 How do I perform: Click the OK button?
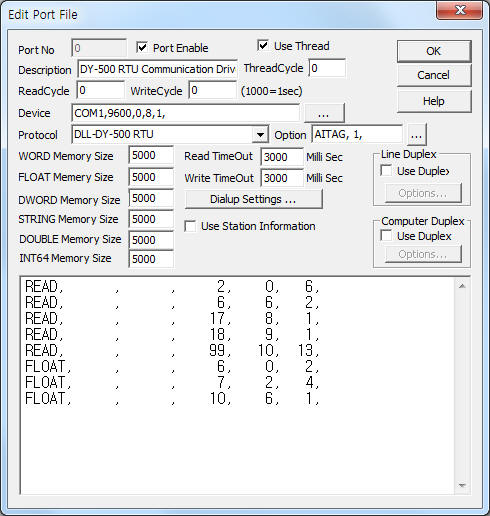(434, 51)
